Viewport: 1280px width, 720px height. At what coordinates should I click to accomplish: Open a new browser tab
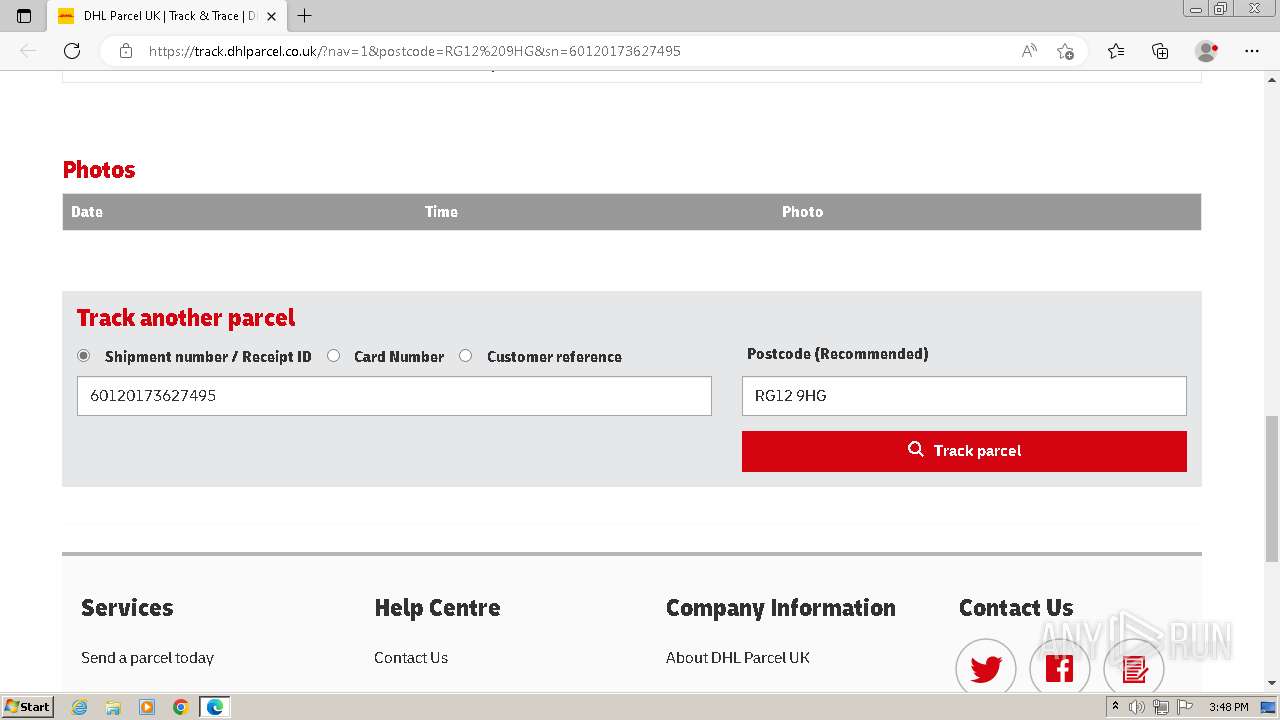(x=305, y=16)
